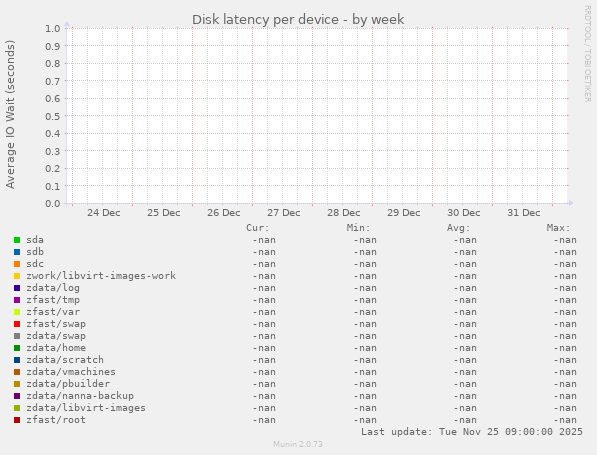Click the lime zfast/var swatch
The height and width of the screenshot is (455, 597).
[17, 312]
